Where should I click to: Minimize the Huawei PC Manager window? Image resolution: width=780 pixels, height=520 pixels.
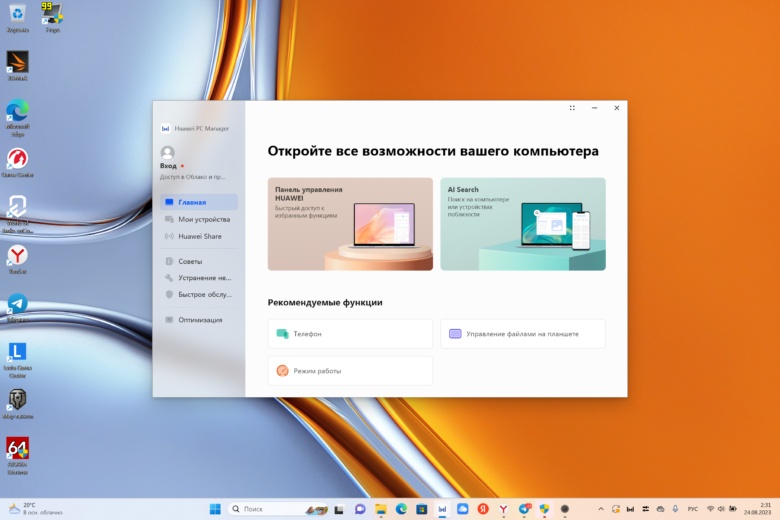point(594,108)
